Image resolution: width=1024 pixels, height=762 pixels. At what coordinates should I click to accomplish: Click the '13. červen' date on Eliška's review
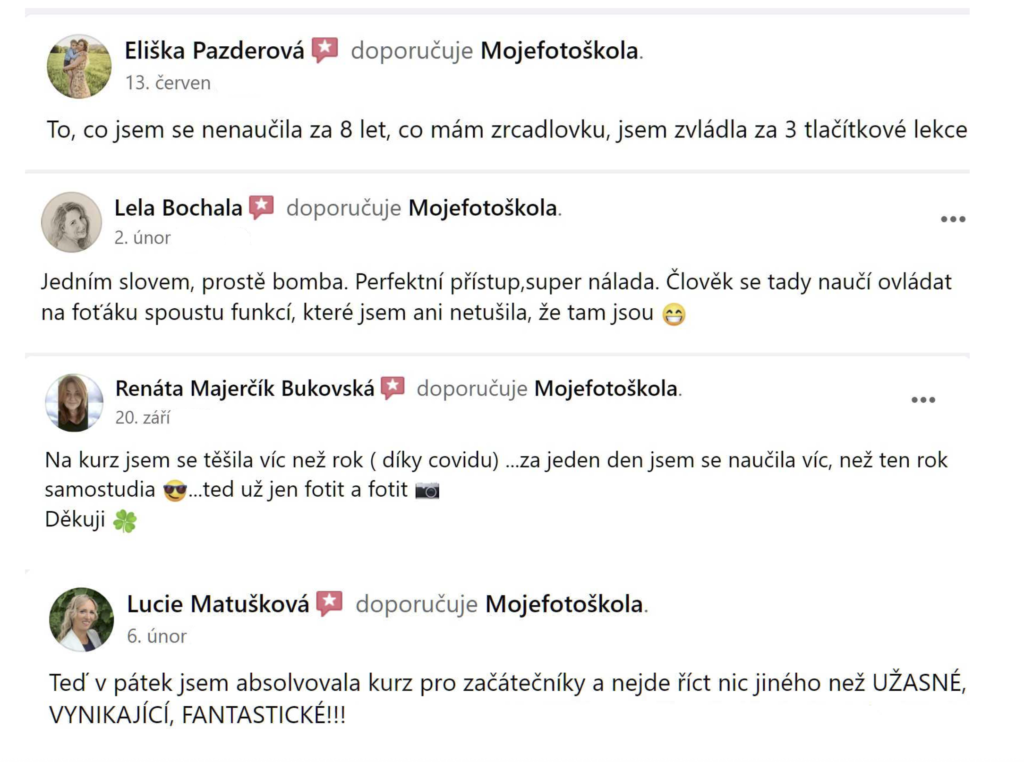[168, 83]
